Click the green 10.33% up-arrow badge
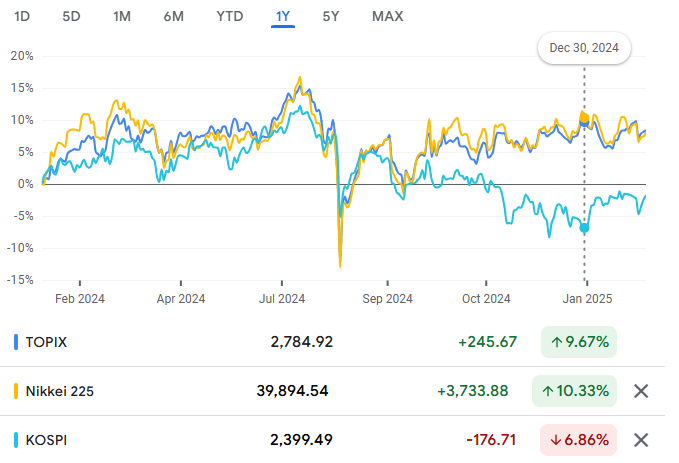This screenshot has height=463, width=679. click(576, 391)
